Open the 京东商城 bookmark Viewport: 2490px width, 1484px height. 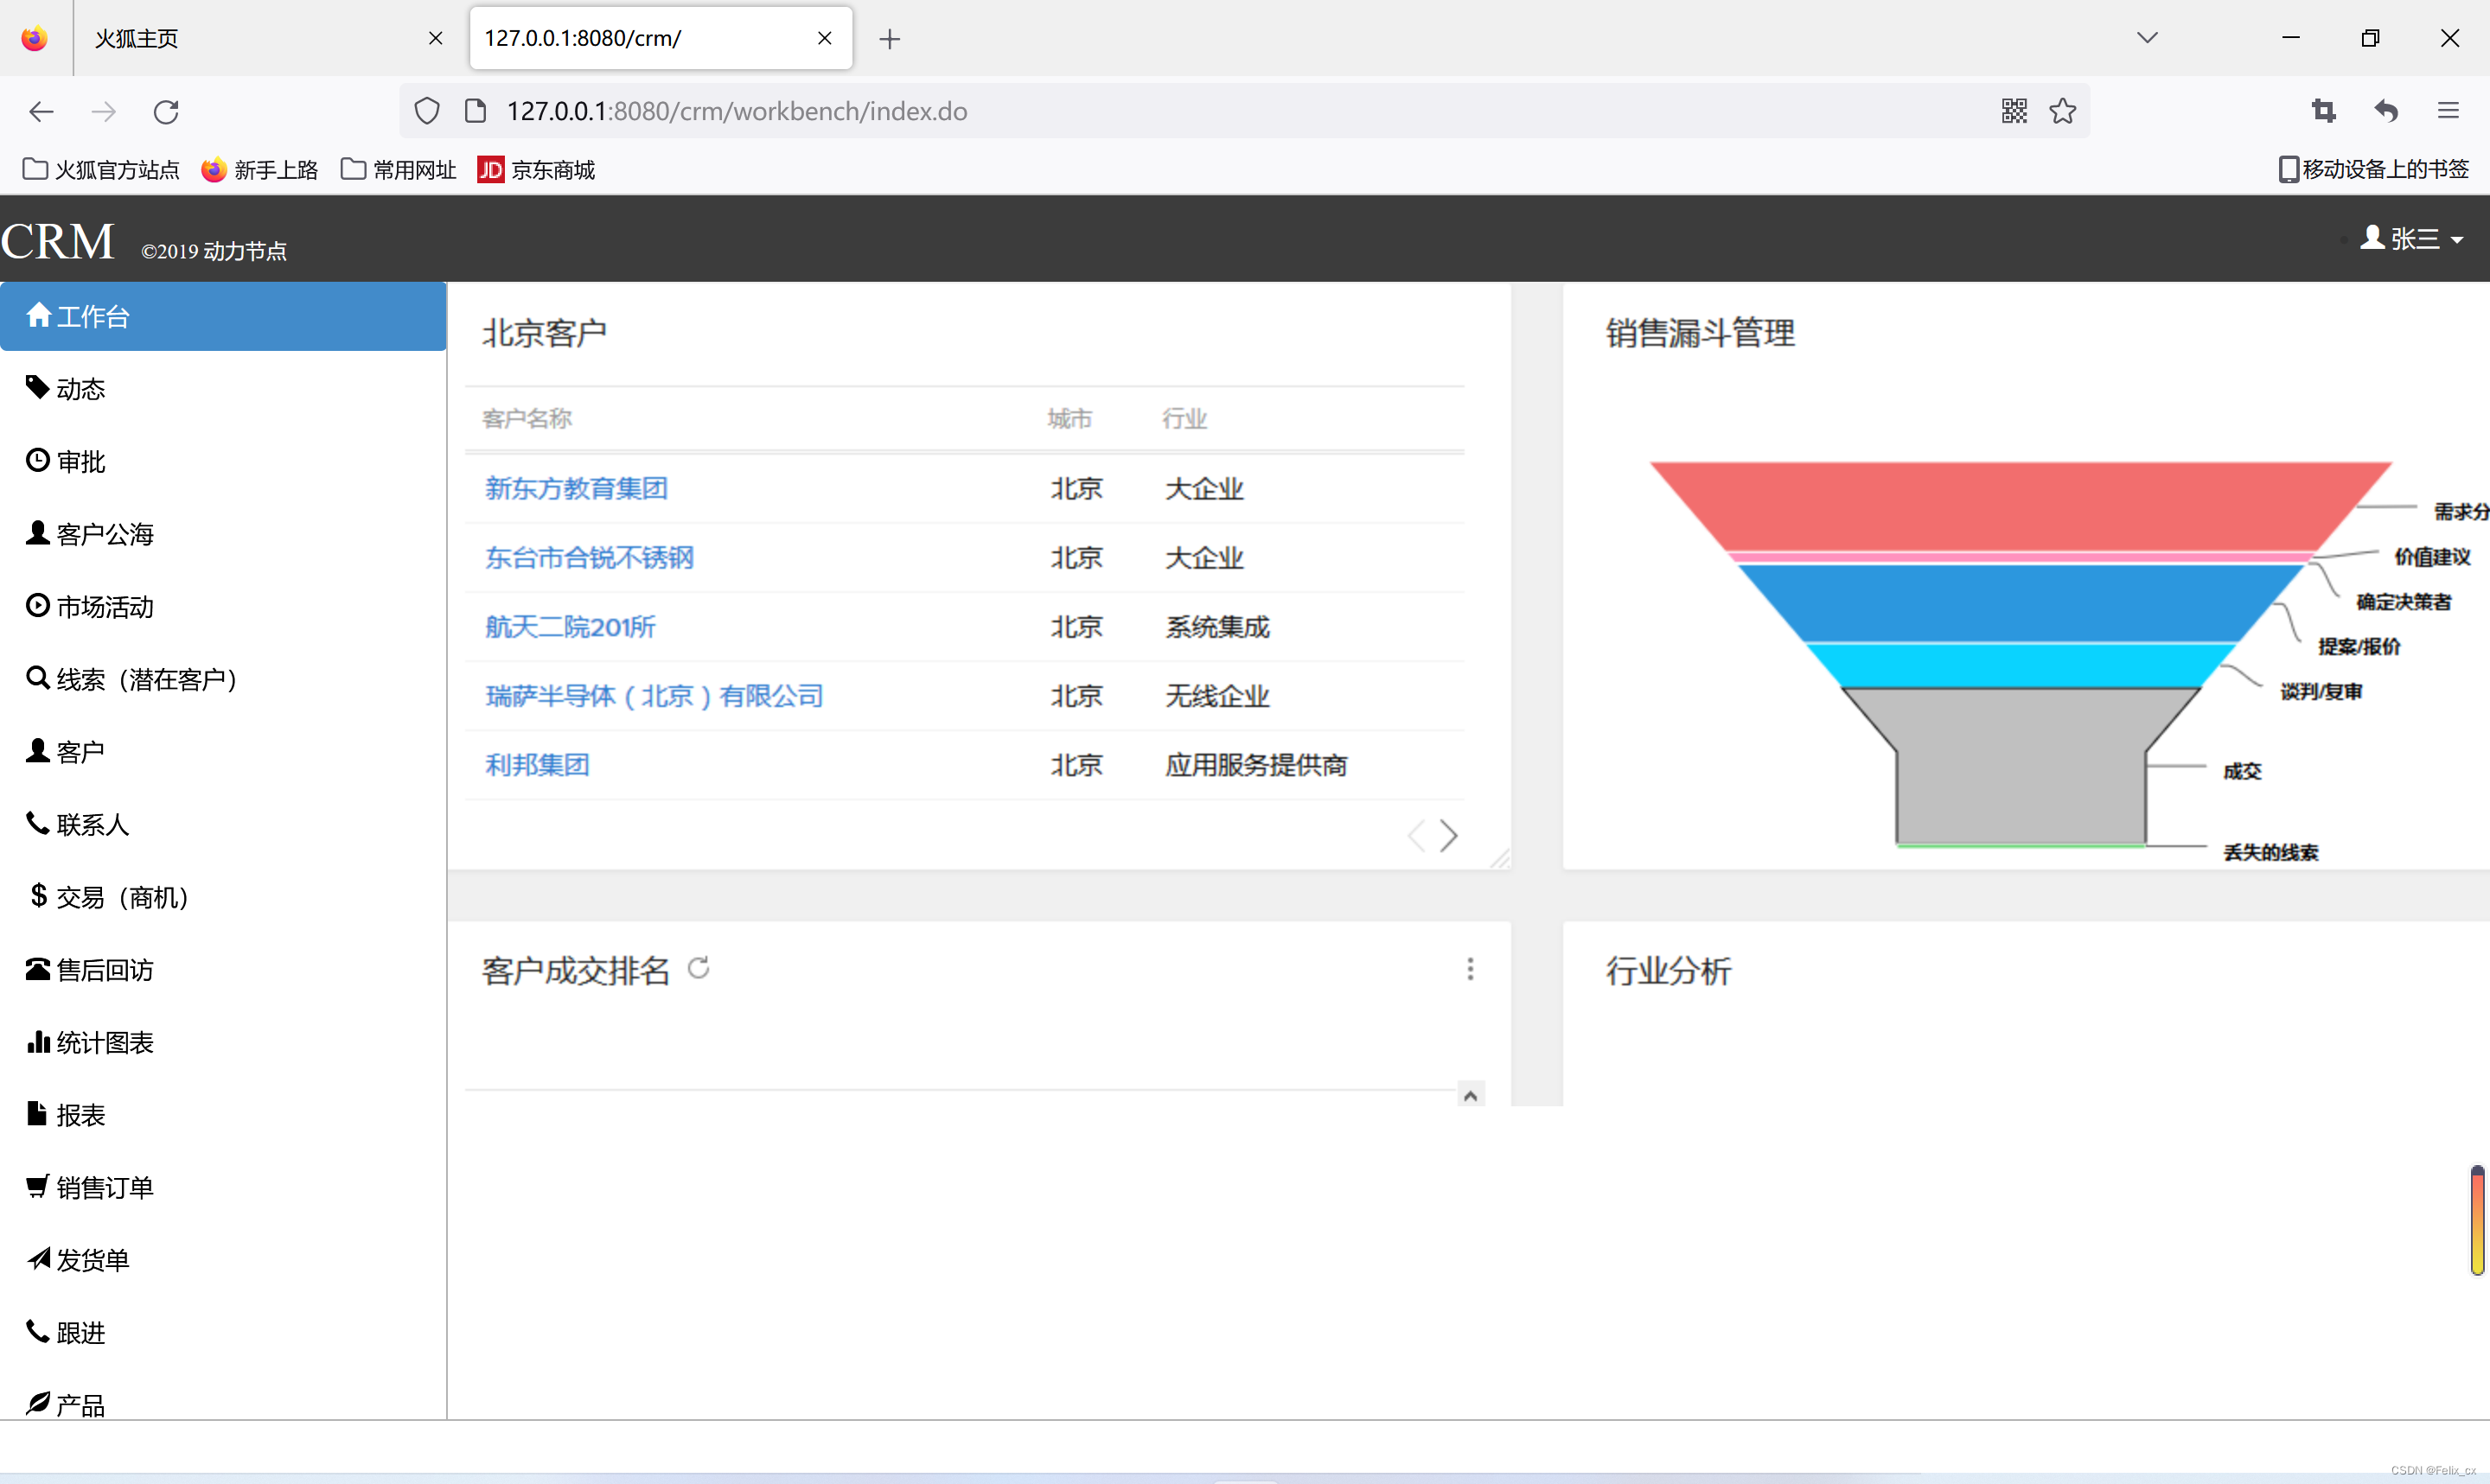point(536,169)
